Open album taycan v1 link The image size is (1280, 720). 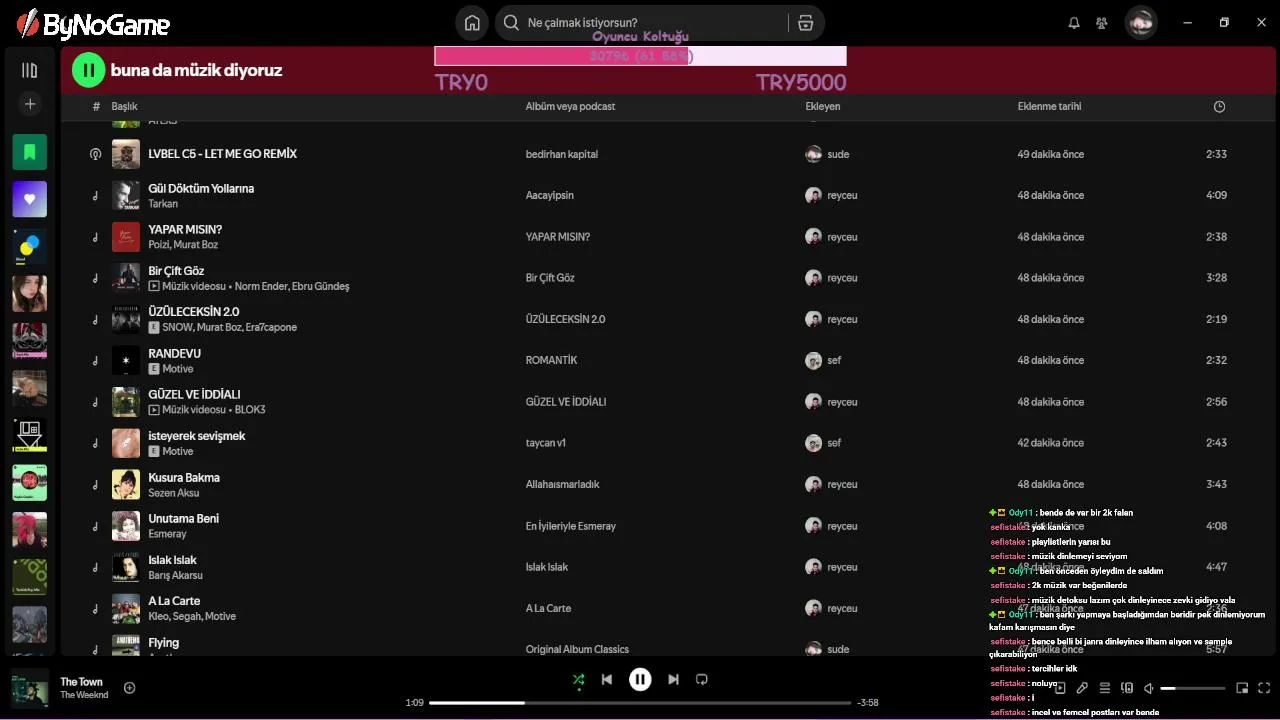tap(546, 443)
